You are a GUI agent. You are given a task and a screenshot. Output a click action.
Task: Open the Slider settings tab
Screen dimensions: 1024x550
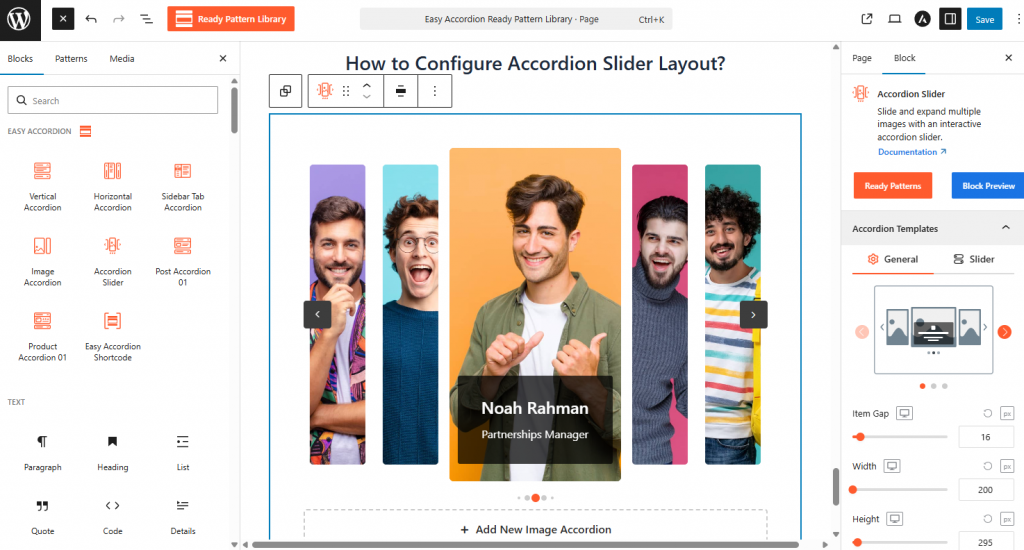(x=974, y=259)
